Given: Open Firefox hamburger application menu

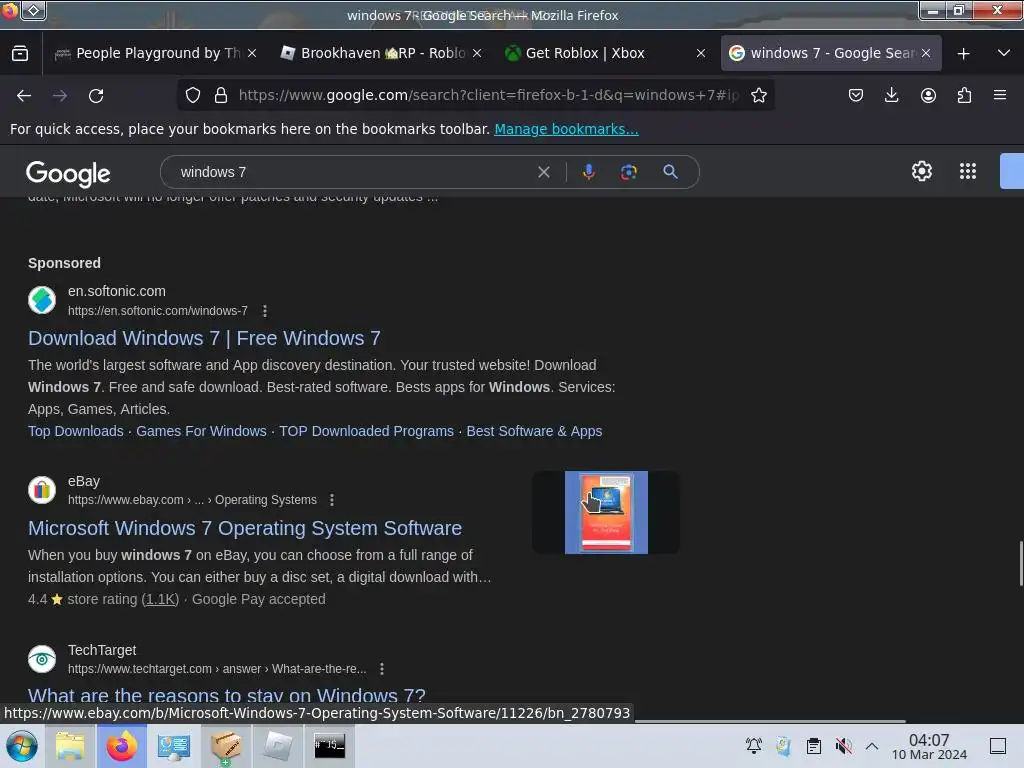Looking at the screenshot, I should [1000, 95].
